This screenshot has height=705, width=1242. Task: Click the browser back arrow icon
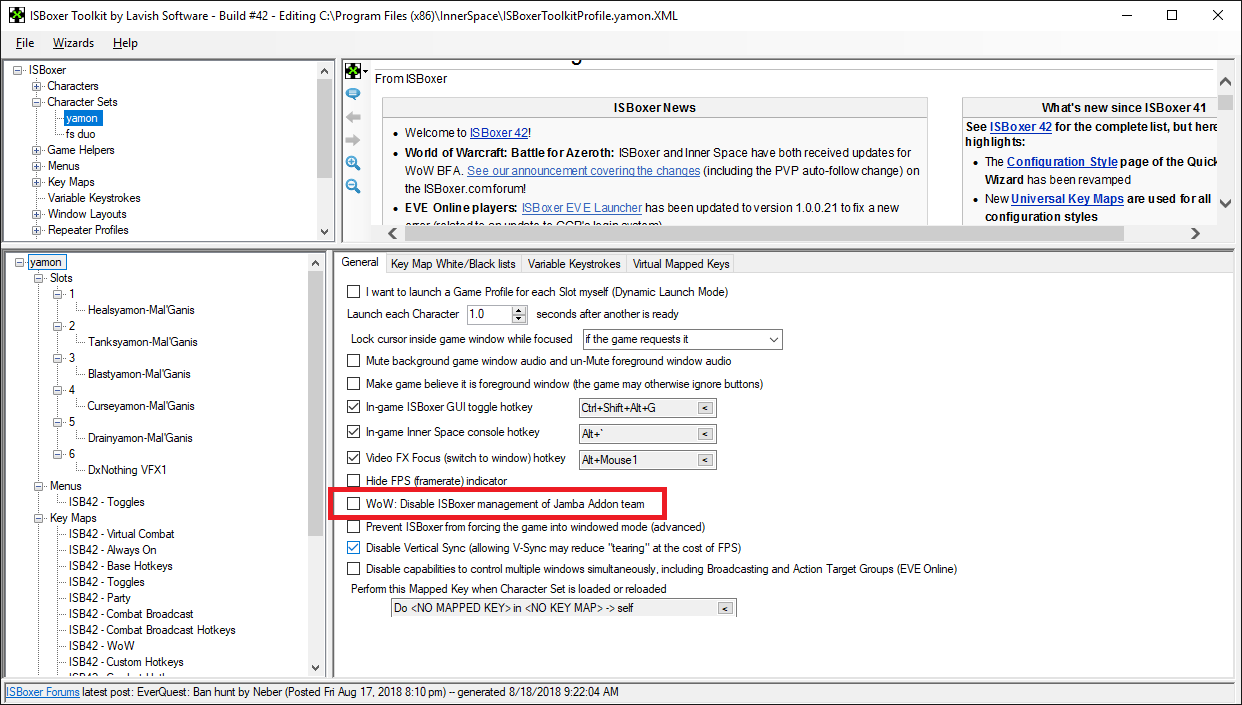pos(353,117)
